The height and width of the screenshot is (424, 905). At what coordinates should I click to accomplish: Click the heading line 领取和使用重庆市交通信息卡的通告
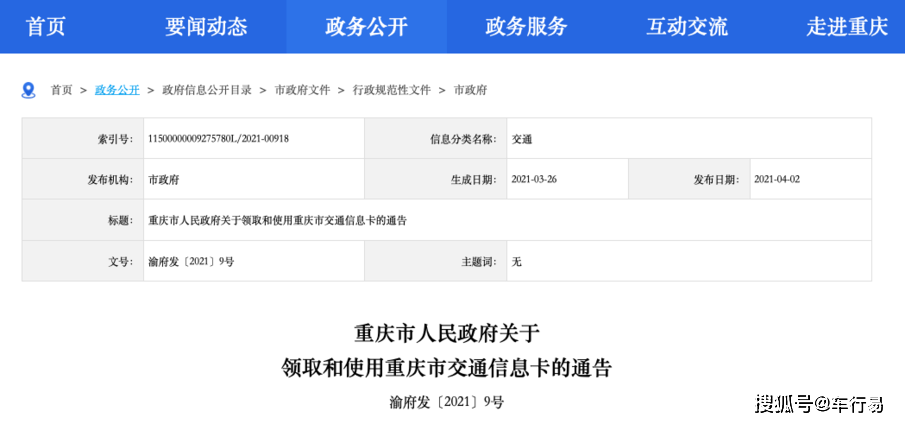pos(446,367)
